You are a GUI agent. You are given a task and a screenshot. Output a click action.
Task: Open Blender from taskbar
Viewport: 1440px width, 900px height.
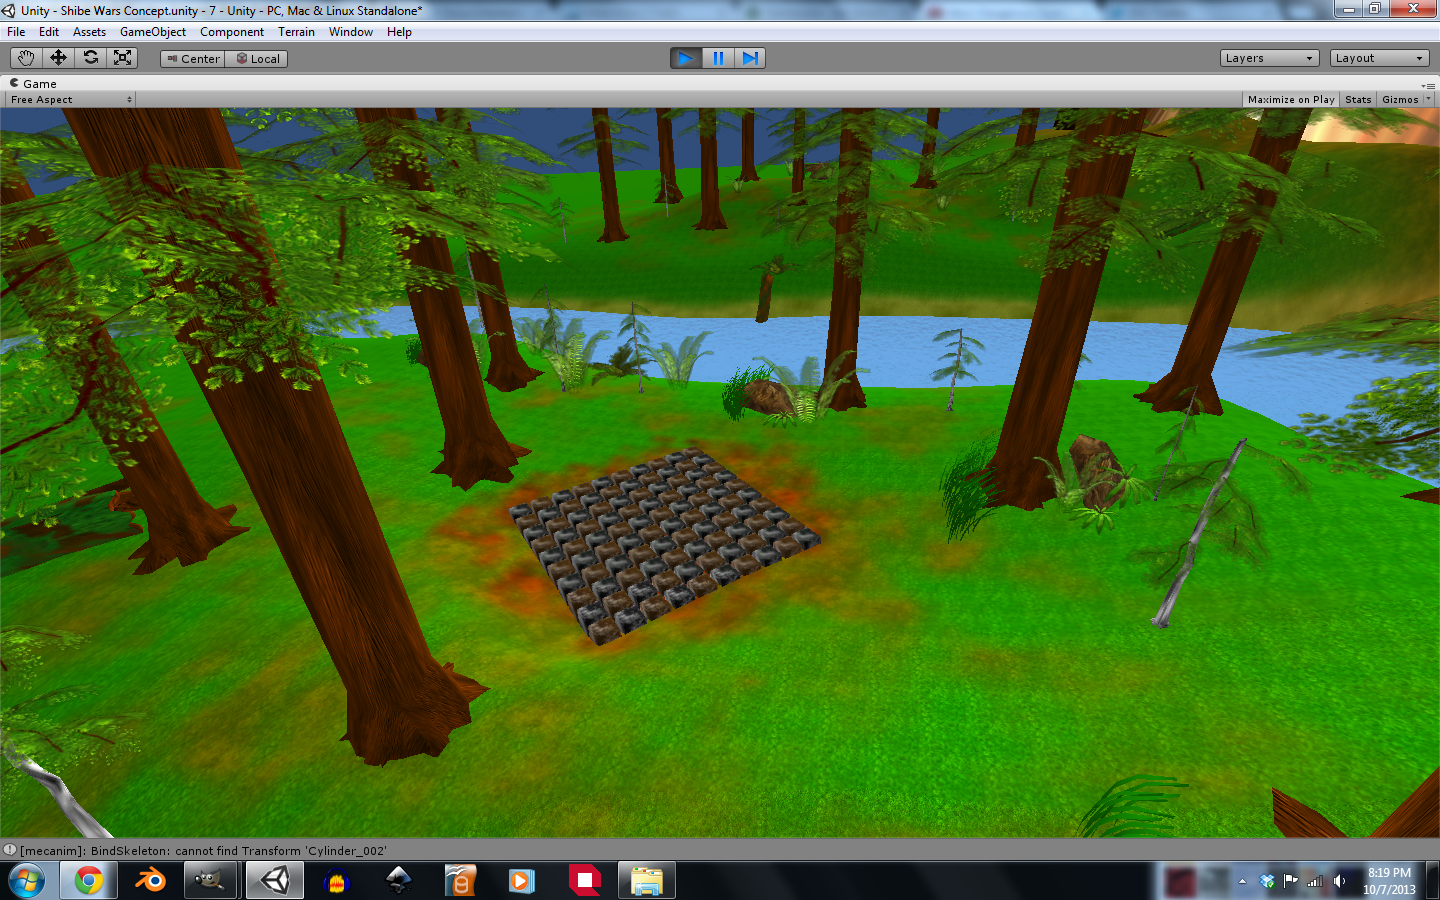[150, 881]
